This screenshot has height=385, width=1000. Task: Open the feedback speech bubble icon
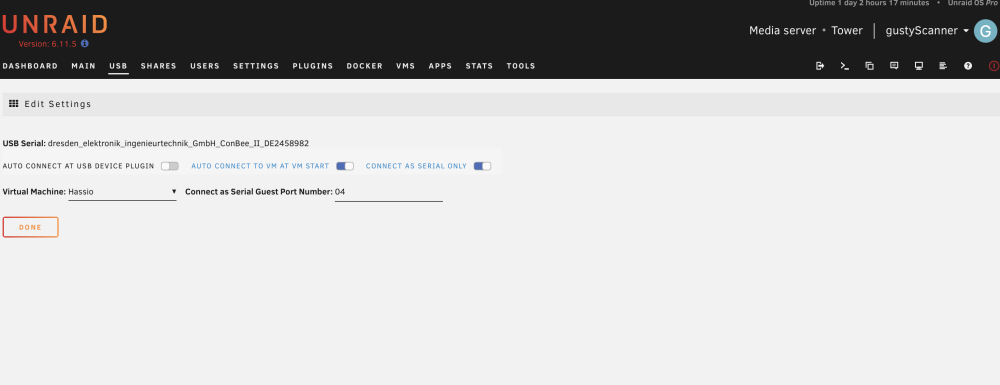click(894, 66)
